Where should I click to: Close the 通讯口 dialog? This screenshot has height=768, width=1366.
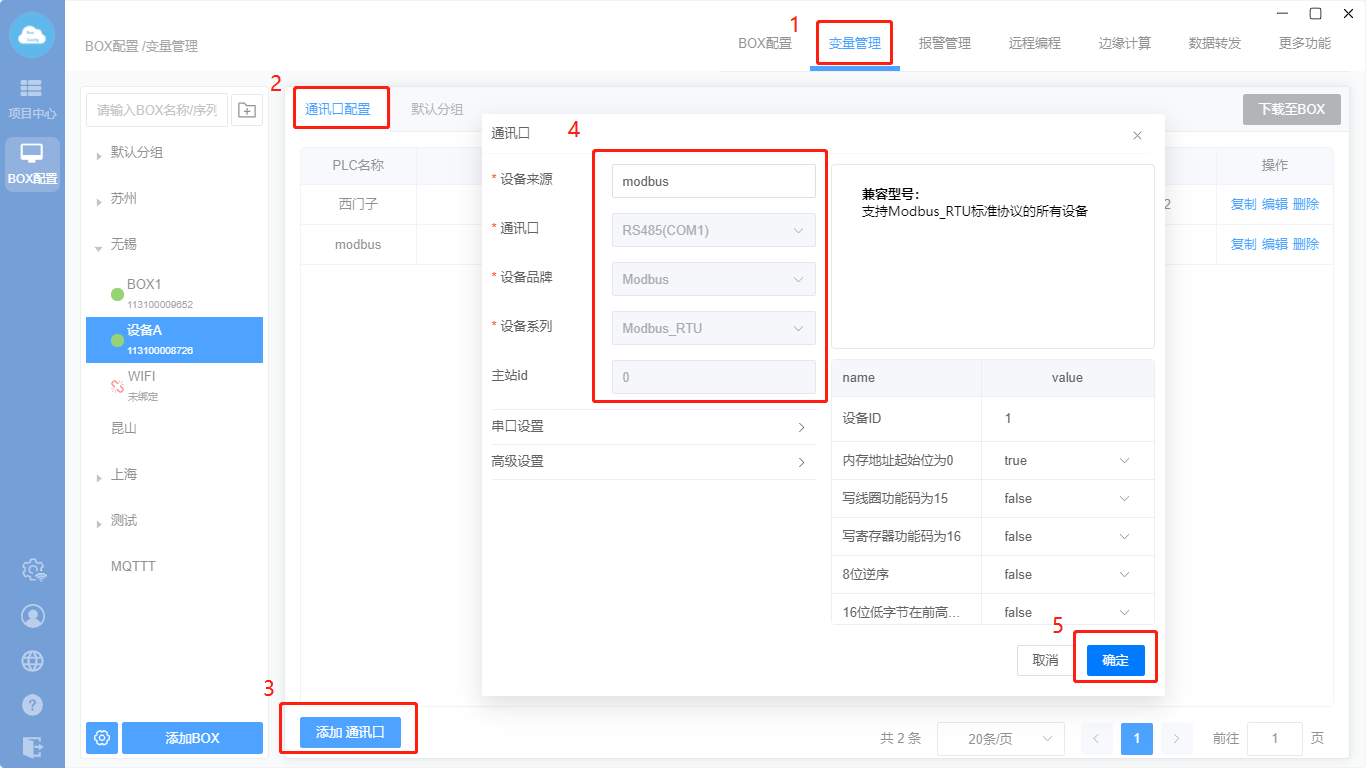1137,135
